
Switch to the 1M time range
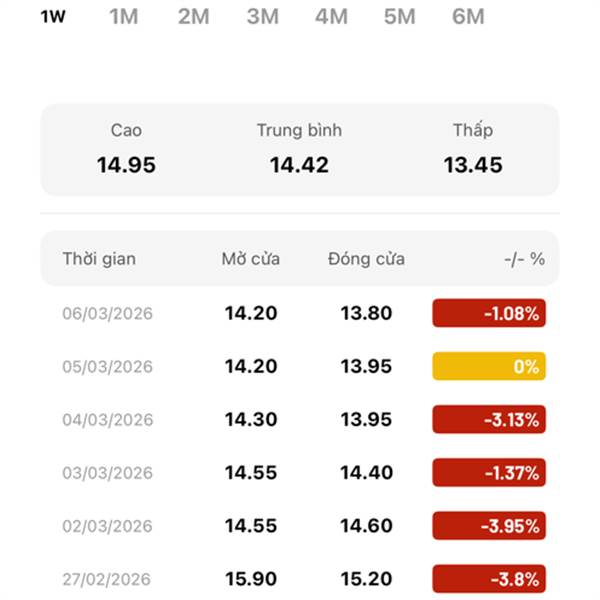123,16
